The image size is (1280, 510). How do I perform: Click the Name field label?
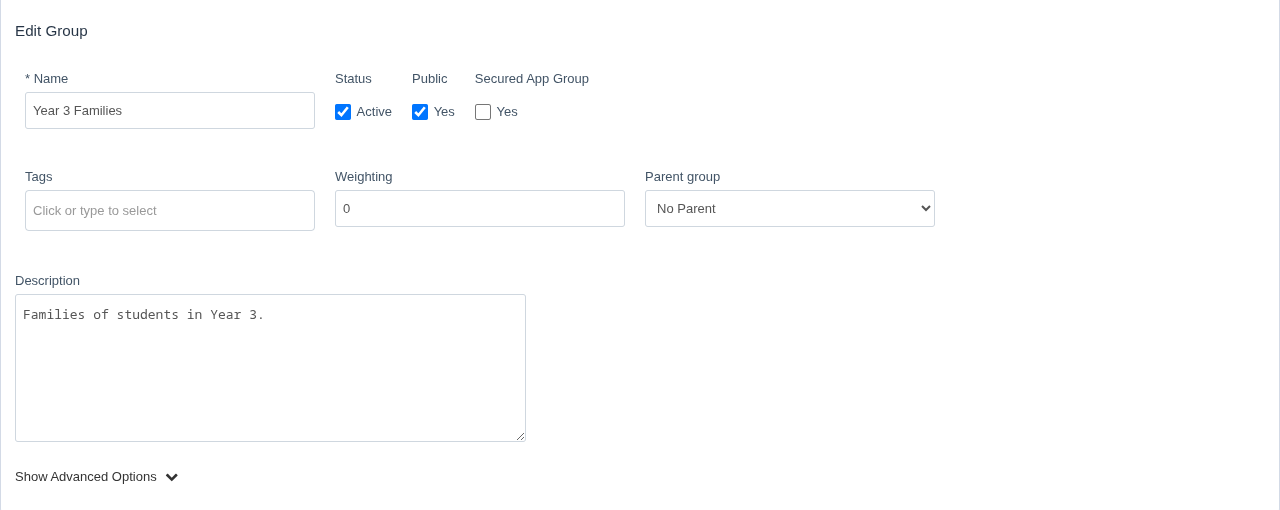click(47, 79)
